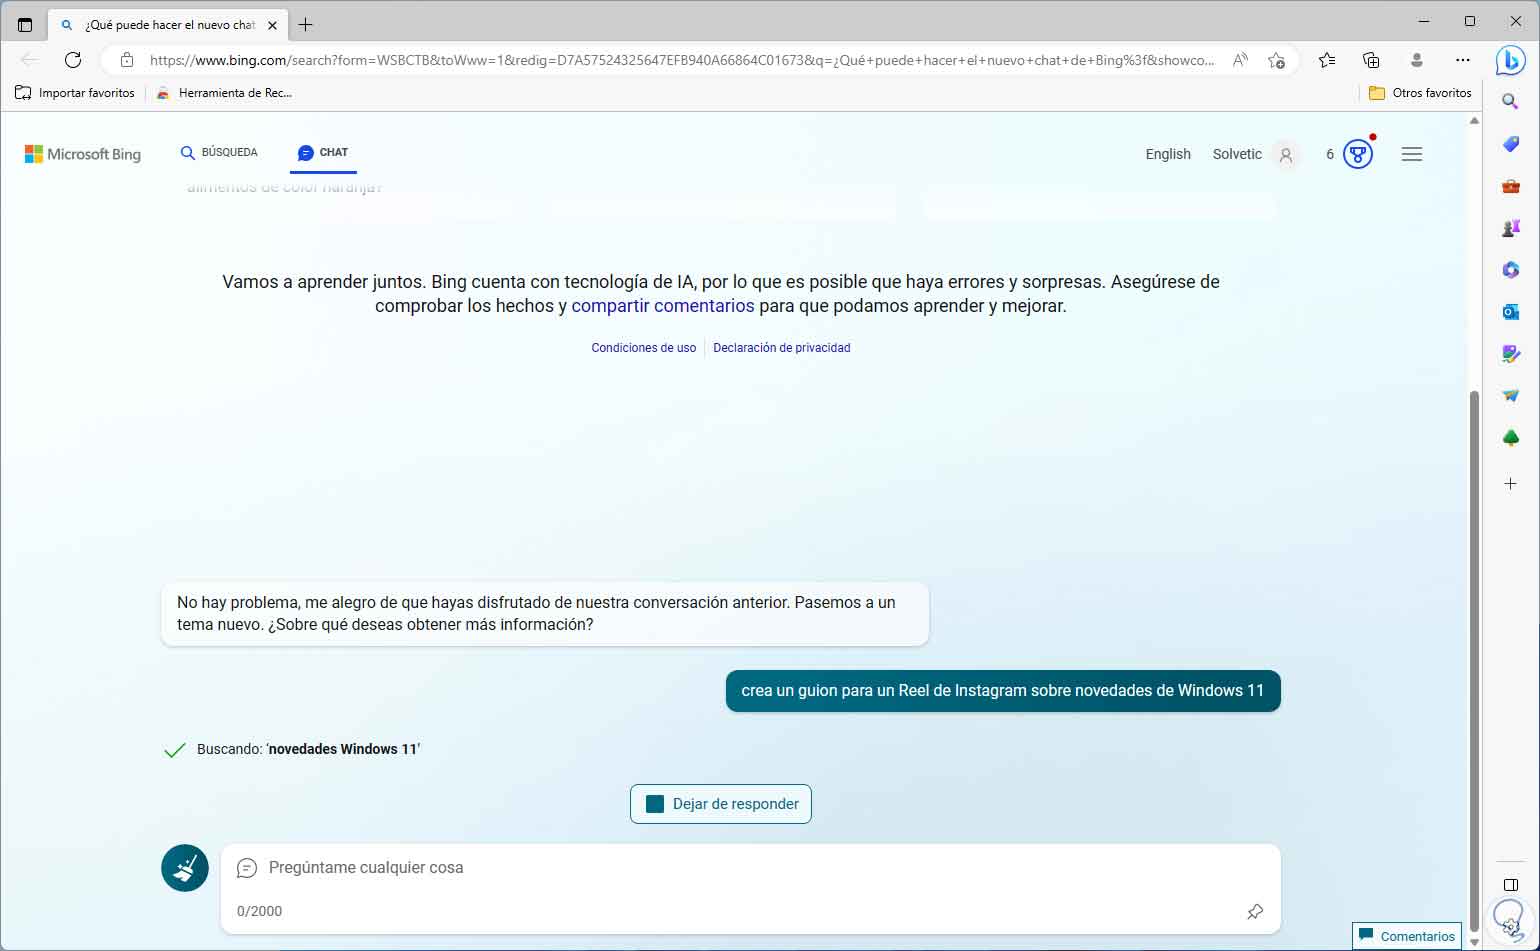Viewport: 1540px width, 951px height.
Task: Open the browser profile icon
Action: pos(1416,60)
